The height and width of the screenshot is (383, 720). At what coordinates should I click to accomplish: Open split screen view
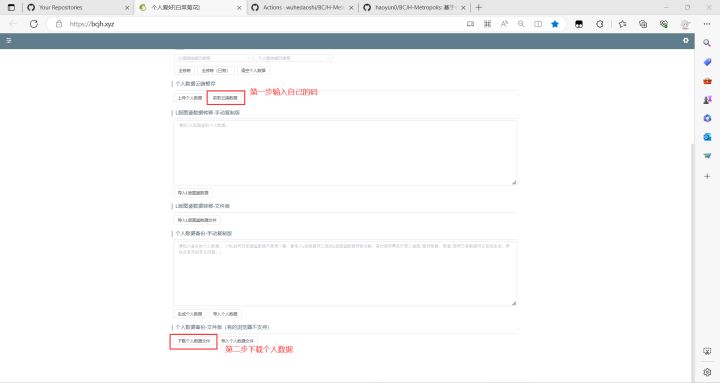click(x=538, y=24)
